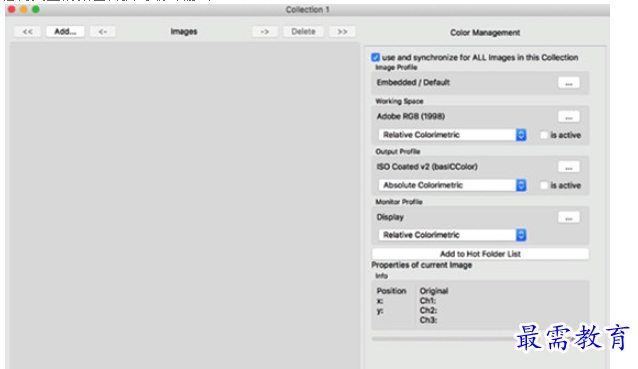Open Output Profile Absolute Colorimetric dropdown
638x369 pixels.
(452, 185)
